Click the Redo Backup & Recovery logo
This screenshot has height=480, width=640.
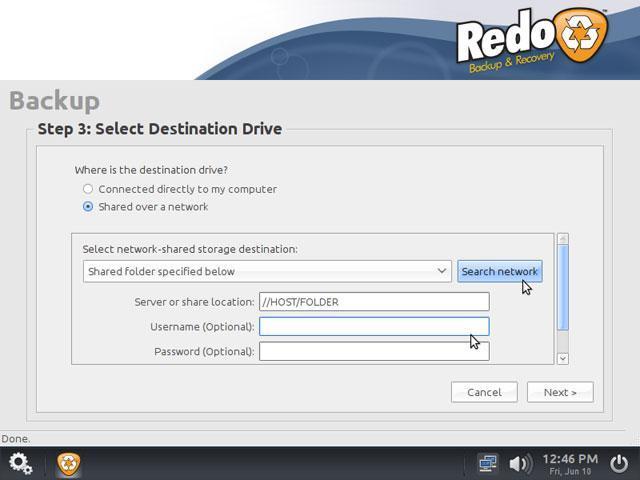click(532, 40)
